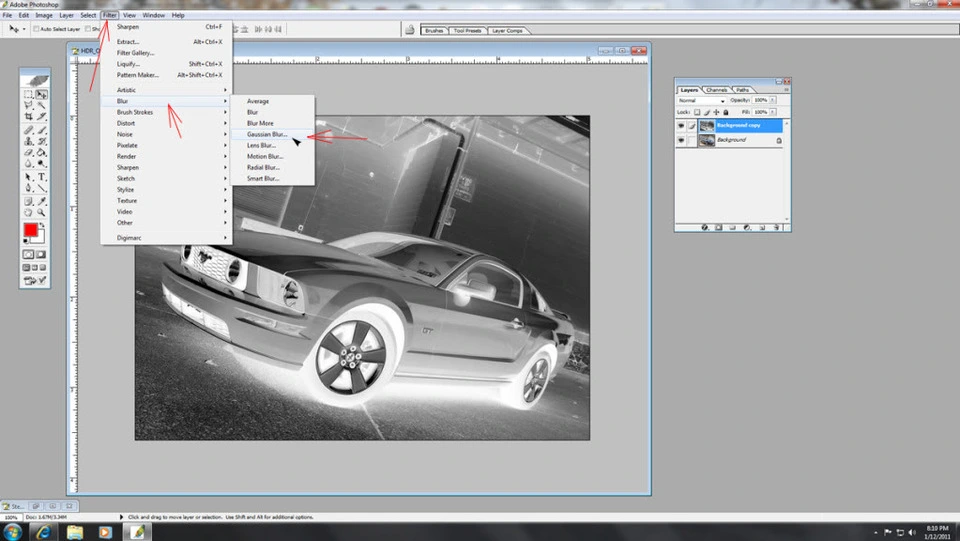Select the Dodge tool
Viewport: 960px width, 541px height.
pyautogui.click(x=41, y=162)
